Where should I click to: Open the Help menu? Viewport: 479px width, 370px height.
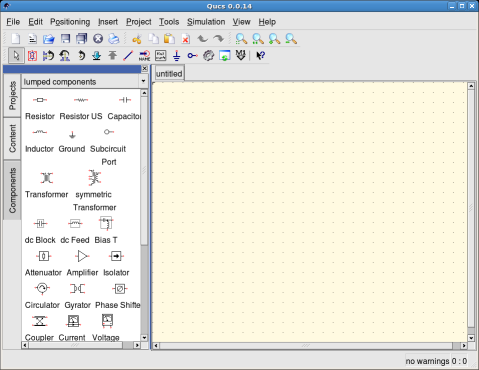coord(267,22)
